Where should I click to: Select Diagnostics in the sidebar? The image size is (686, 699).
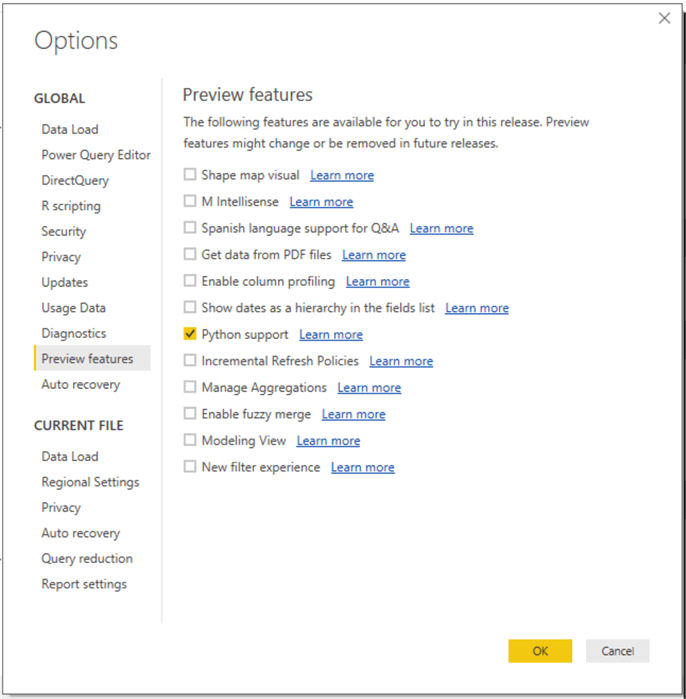(x=74, y=333)
